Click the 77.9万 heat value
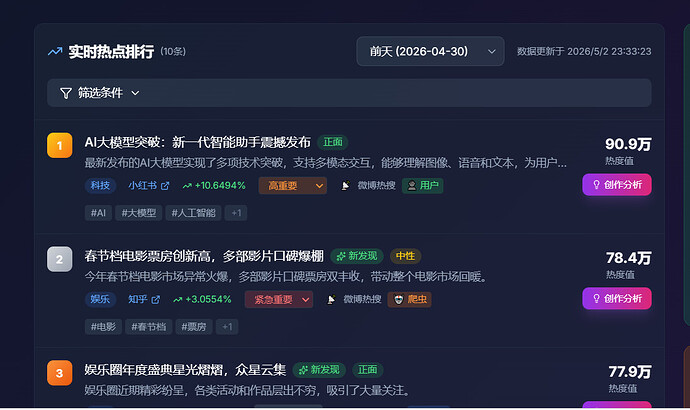This screenshot has width=690, height=410. point(630,372)
